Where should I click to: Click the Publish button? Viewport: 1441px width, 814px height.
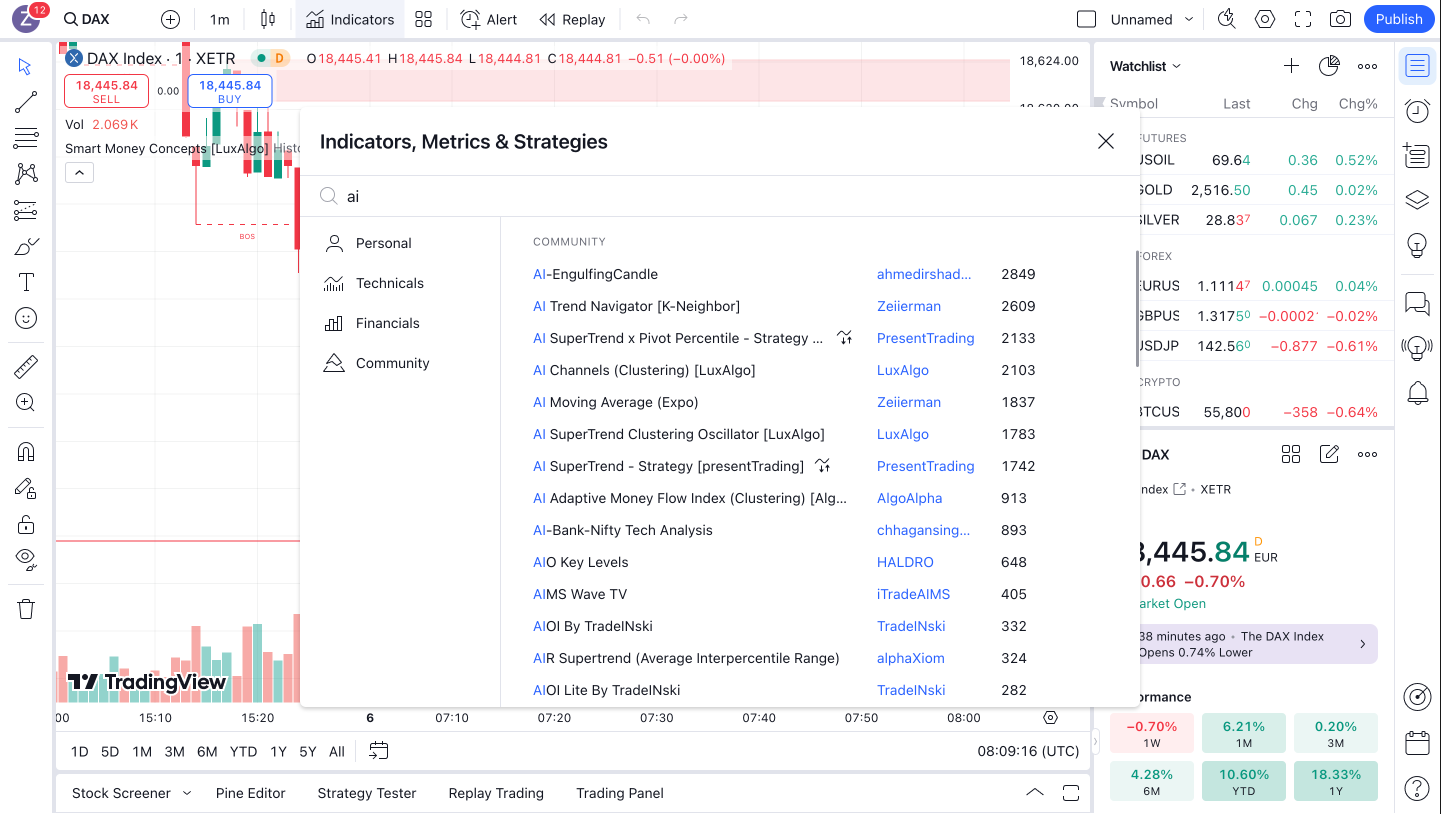click(x=1399, y=19)
